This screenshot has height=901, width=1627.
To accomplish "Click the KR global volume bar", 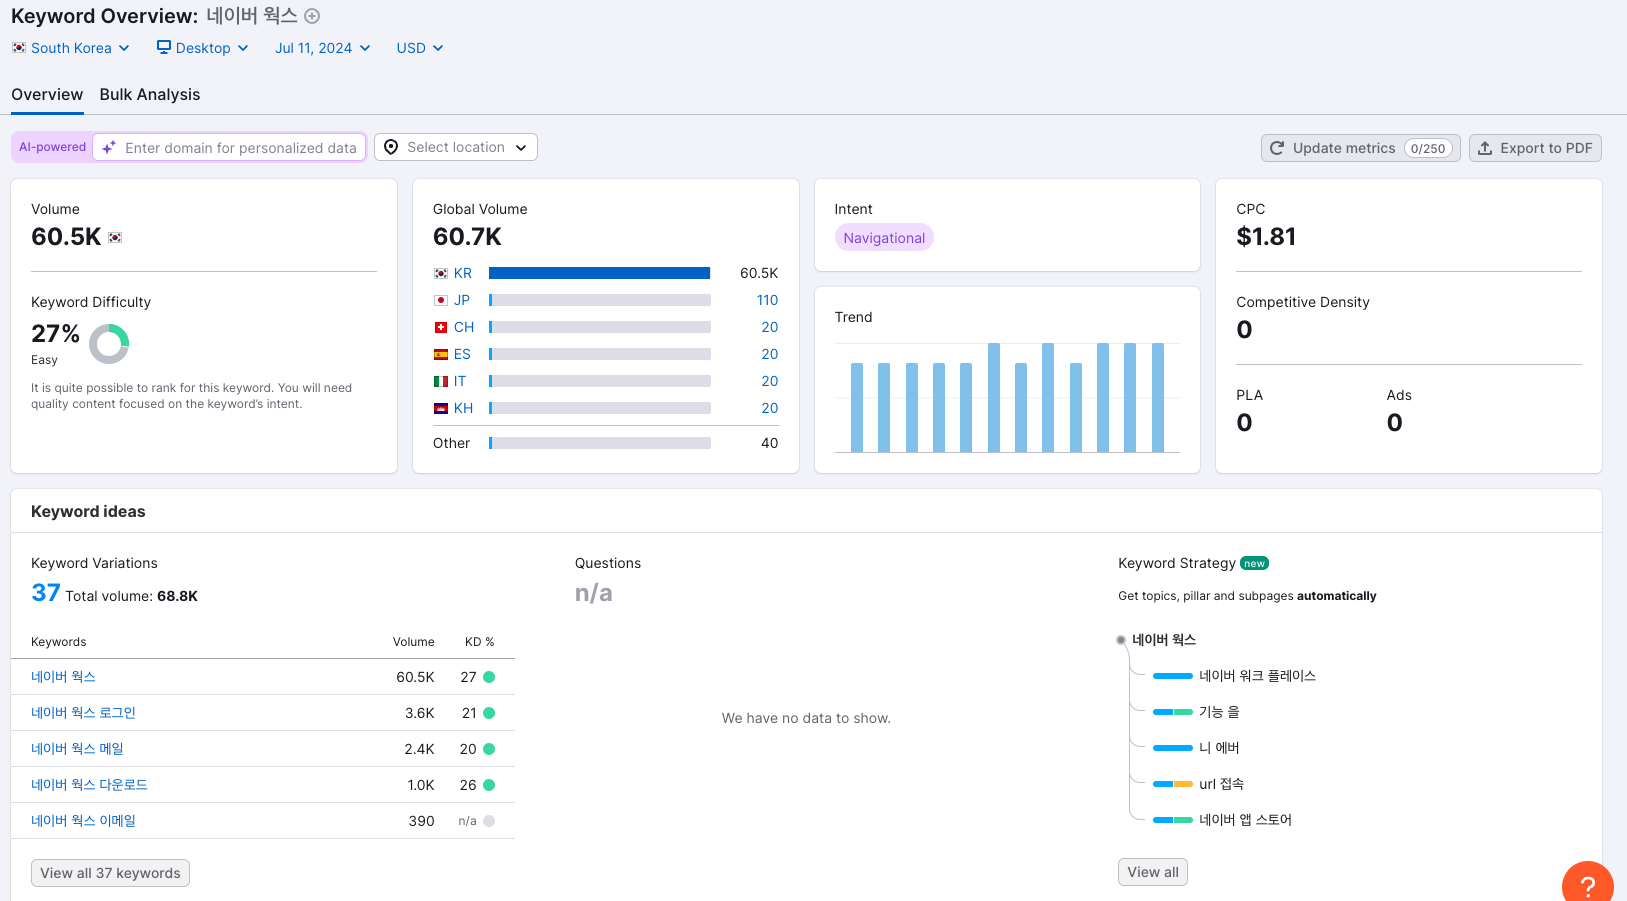I will (599, 273).
